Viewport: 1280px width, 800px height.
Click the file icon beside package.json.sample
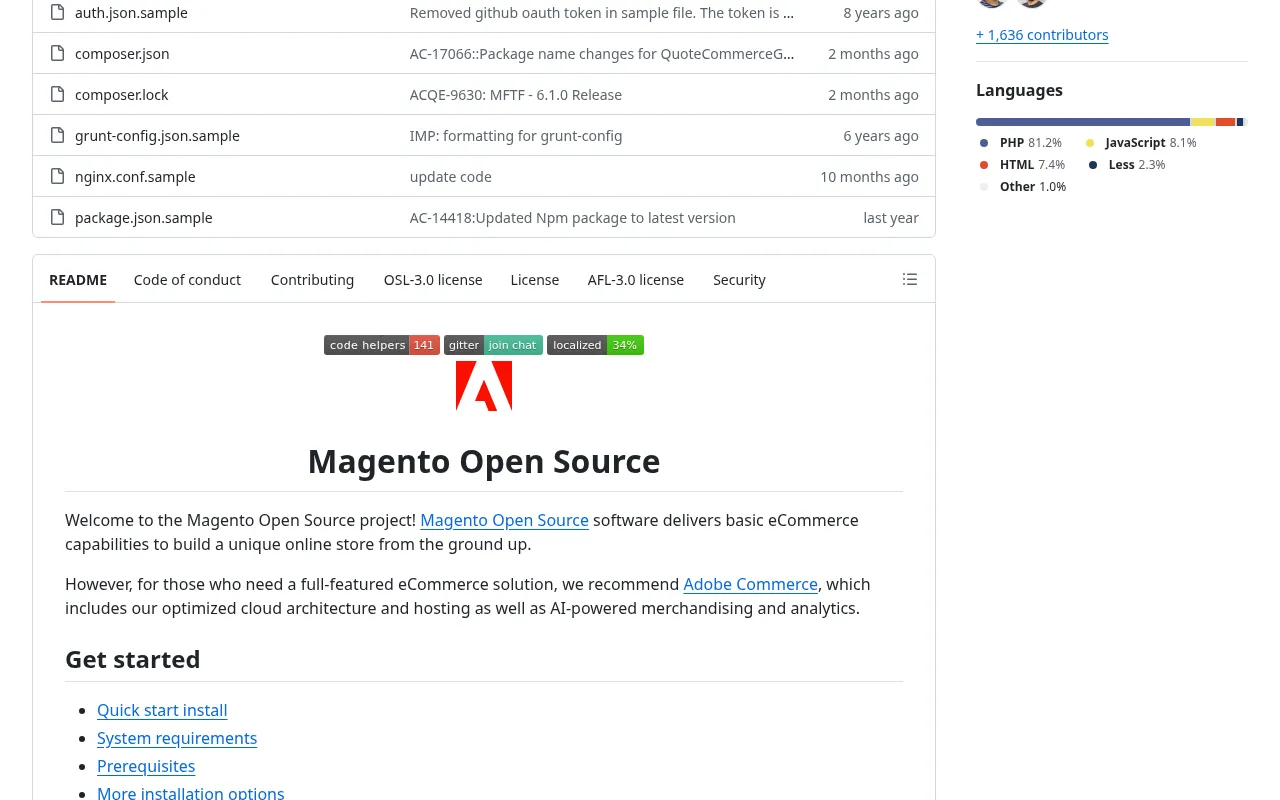[57, 218]
